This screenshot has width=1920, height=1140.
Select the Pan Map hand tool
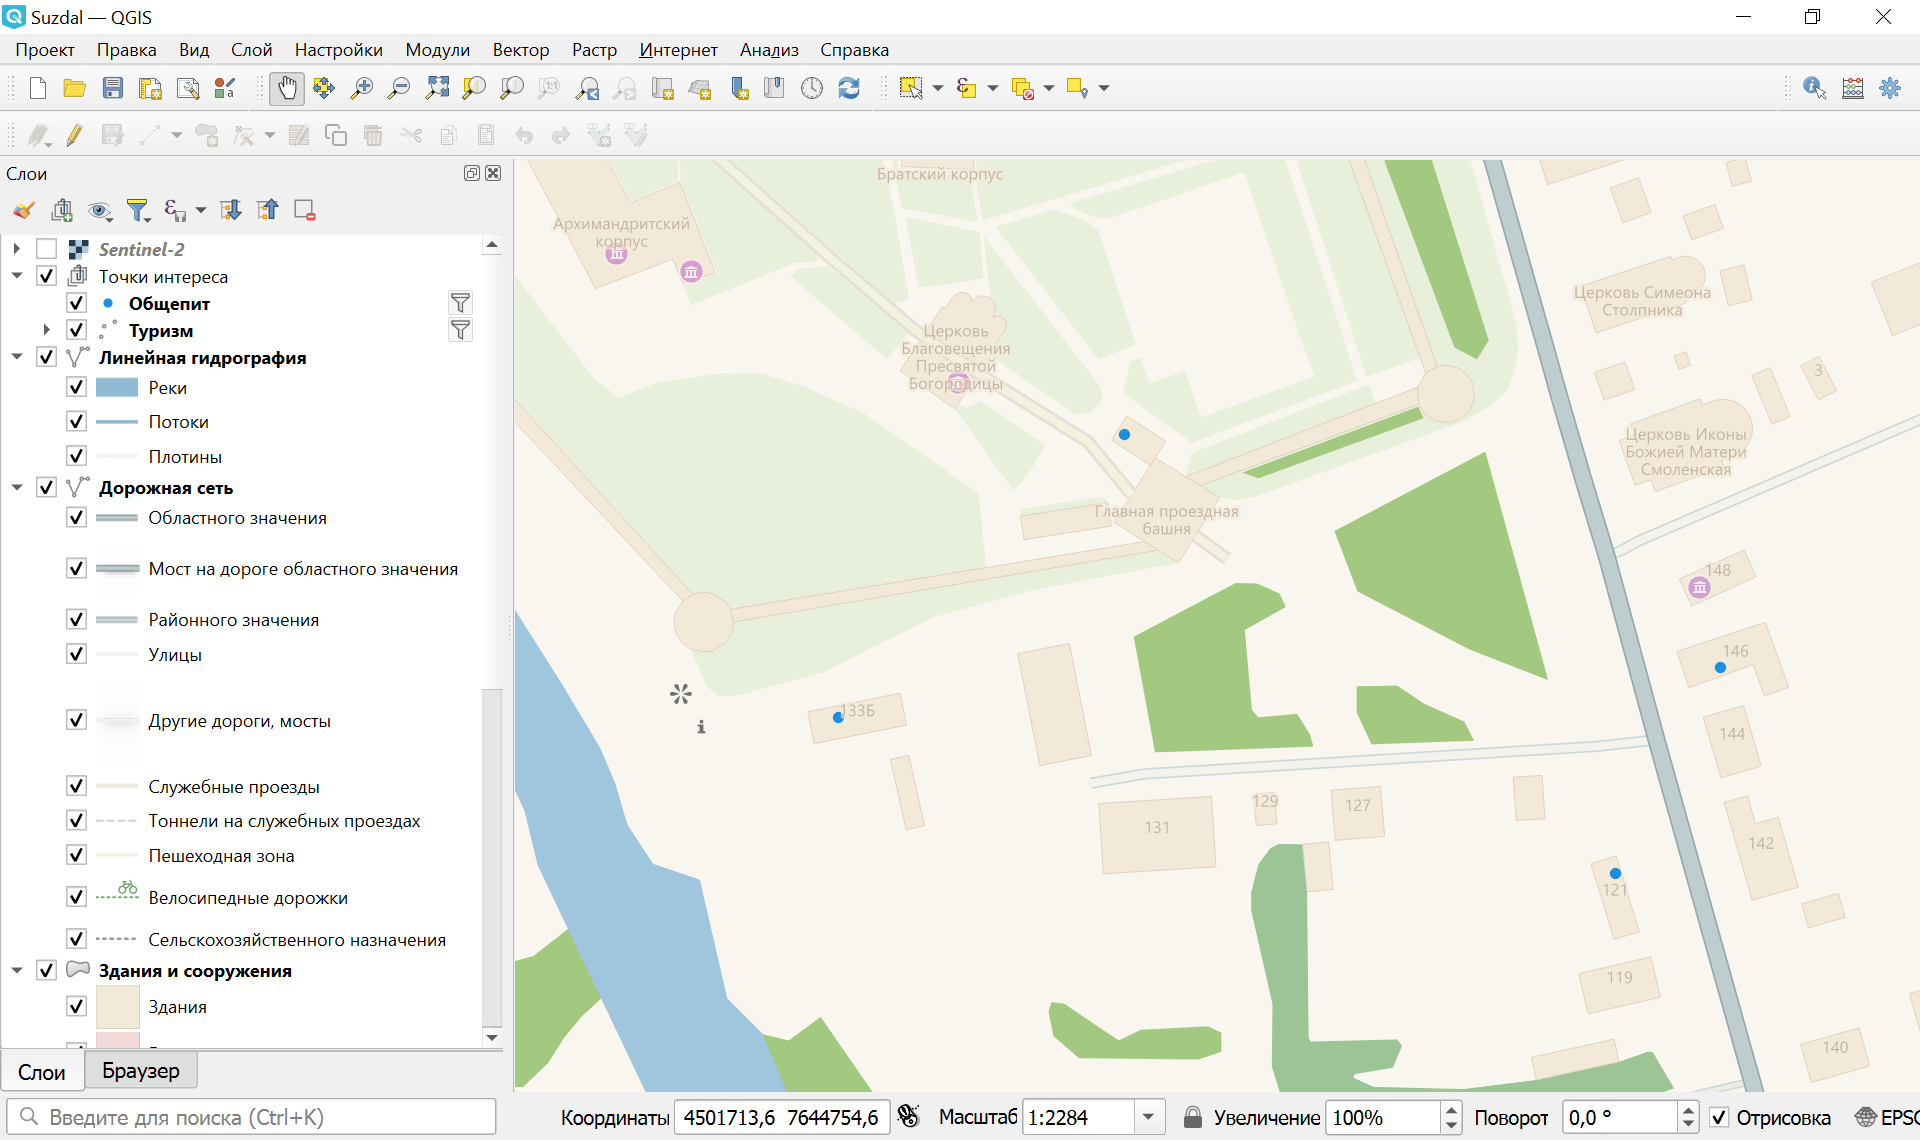287,88
